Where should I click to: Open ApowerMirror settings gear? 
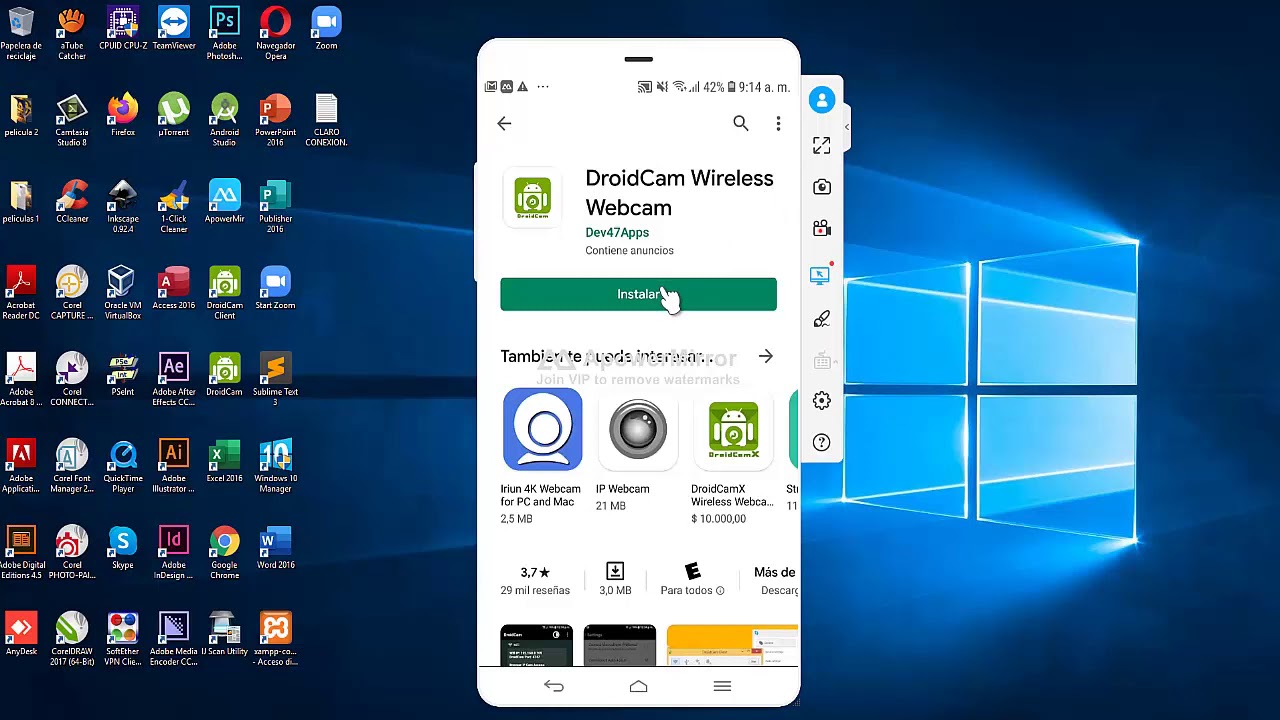(x=822, y=401)
